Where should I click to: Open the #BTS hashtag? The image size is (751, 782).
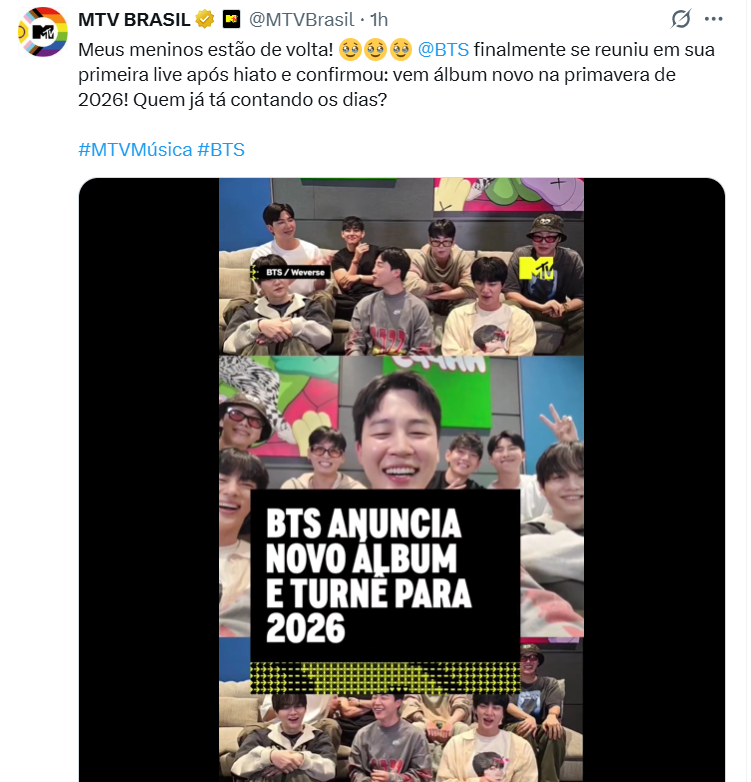point(221,150)
